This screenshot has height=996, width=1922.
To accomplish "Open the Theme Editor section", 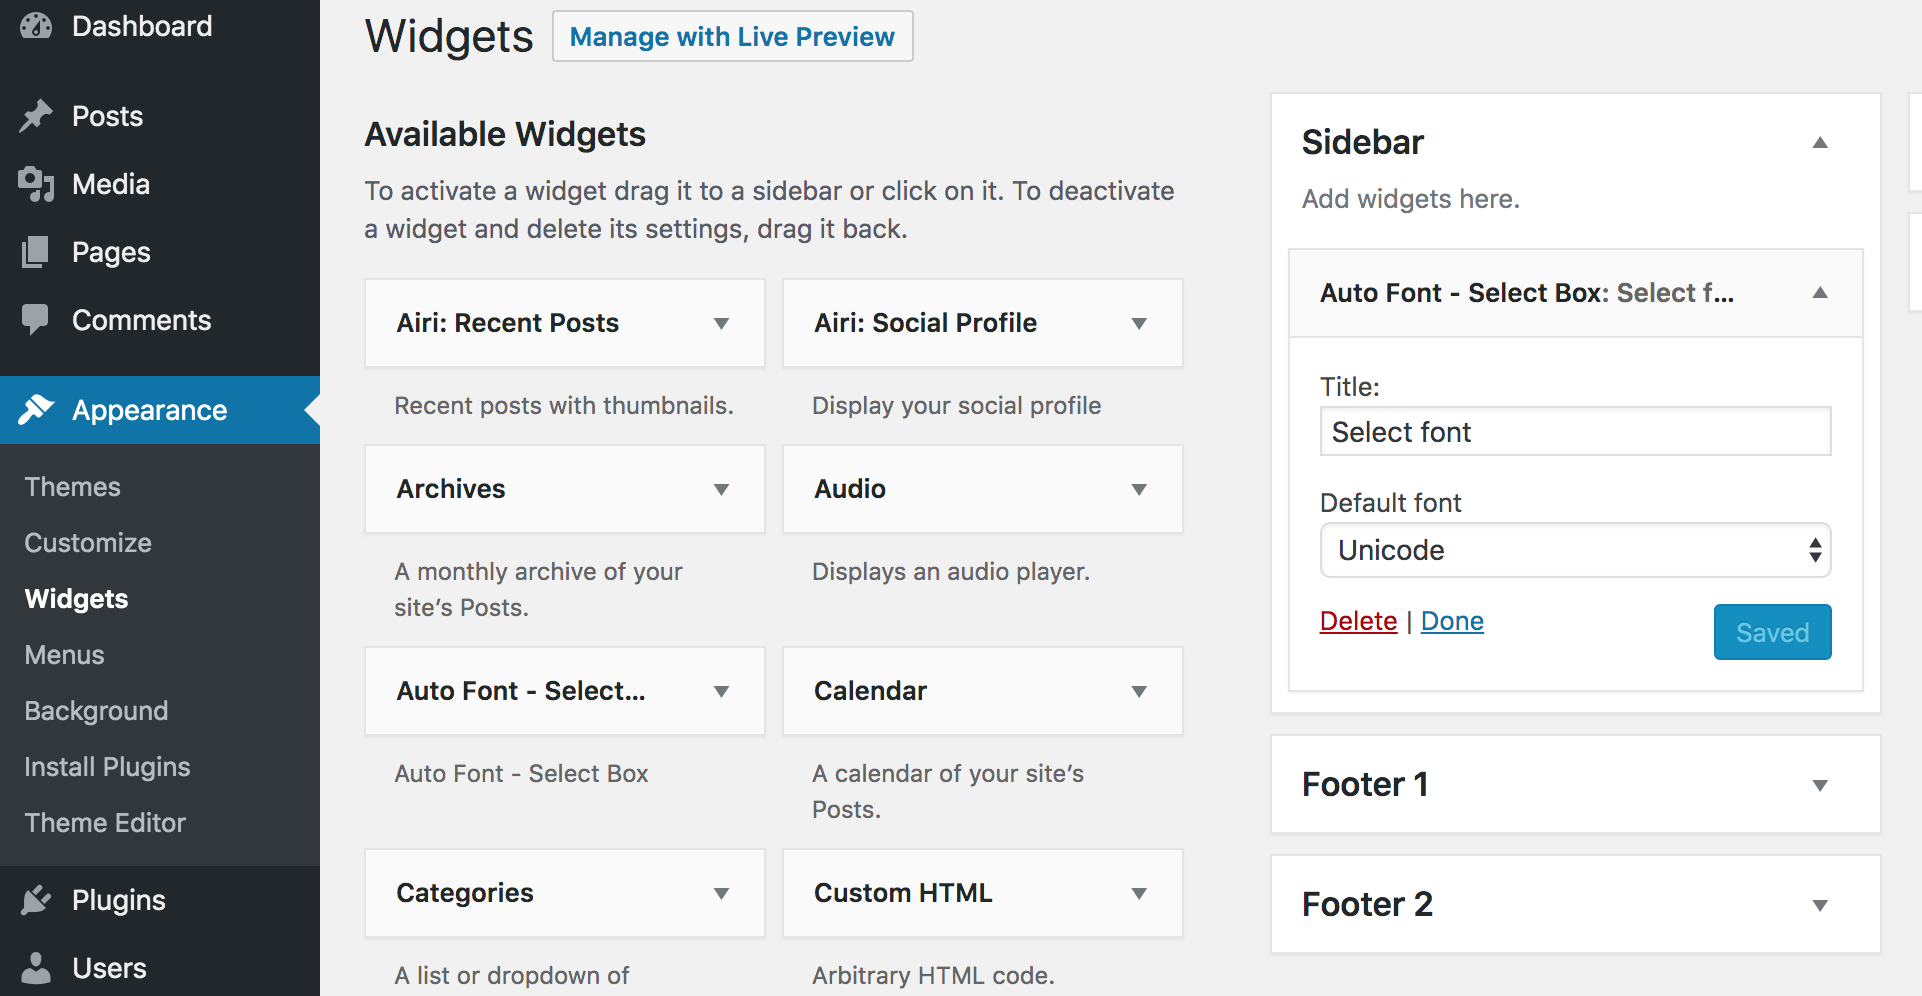I will click(x=104, y=822).
